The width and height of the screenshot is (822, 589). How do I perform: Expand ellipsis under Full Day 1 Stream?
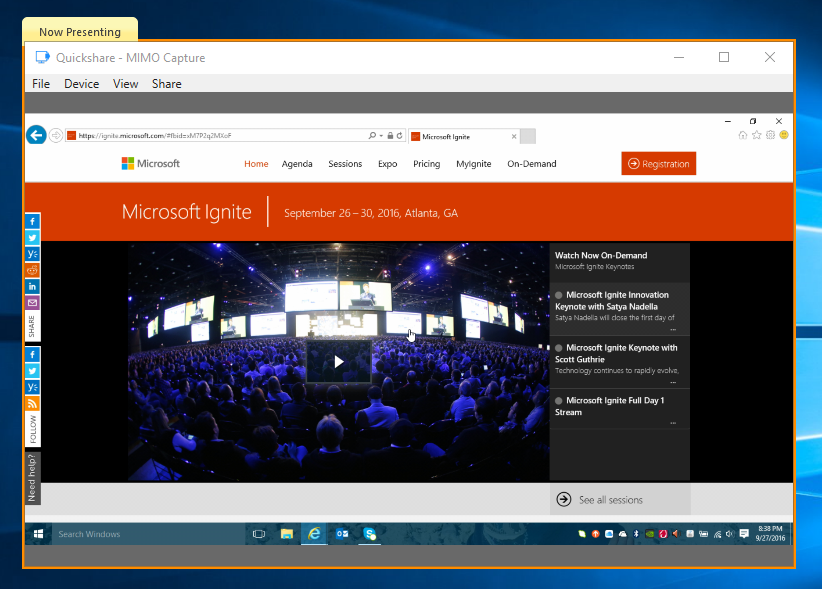click(x=673, y=423)
